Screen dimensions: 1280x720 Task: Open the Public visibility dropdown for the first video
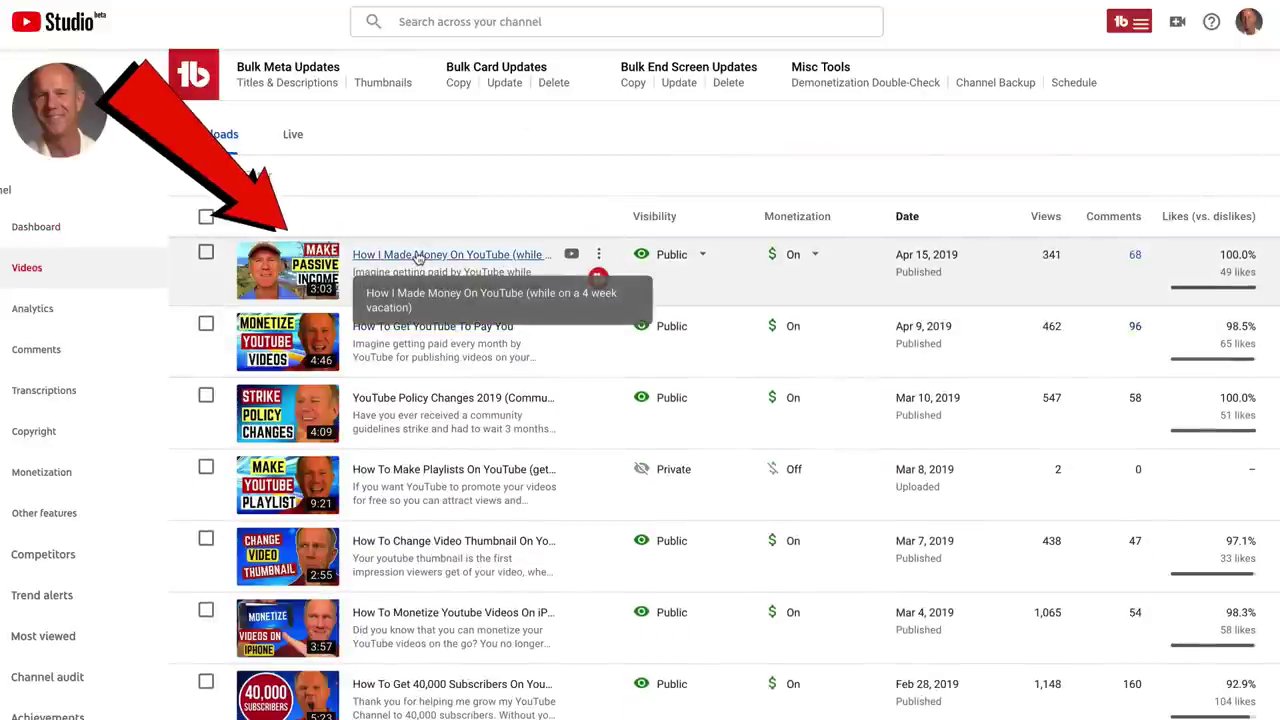tap(702, 254)
